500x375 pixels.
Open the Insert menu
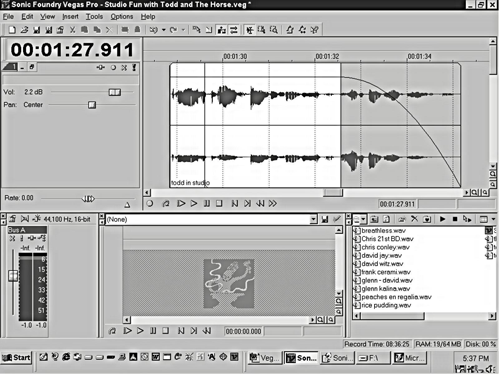[x=70, y=17]
